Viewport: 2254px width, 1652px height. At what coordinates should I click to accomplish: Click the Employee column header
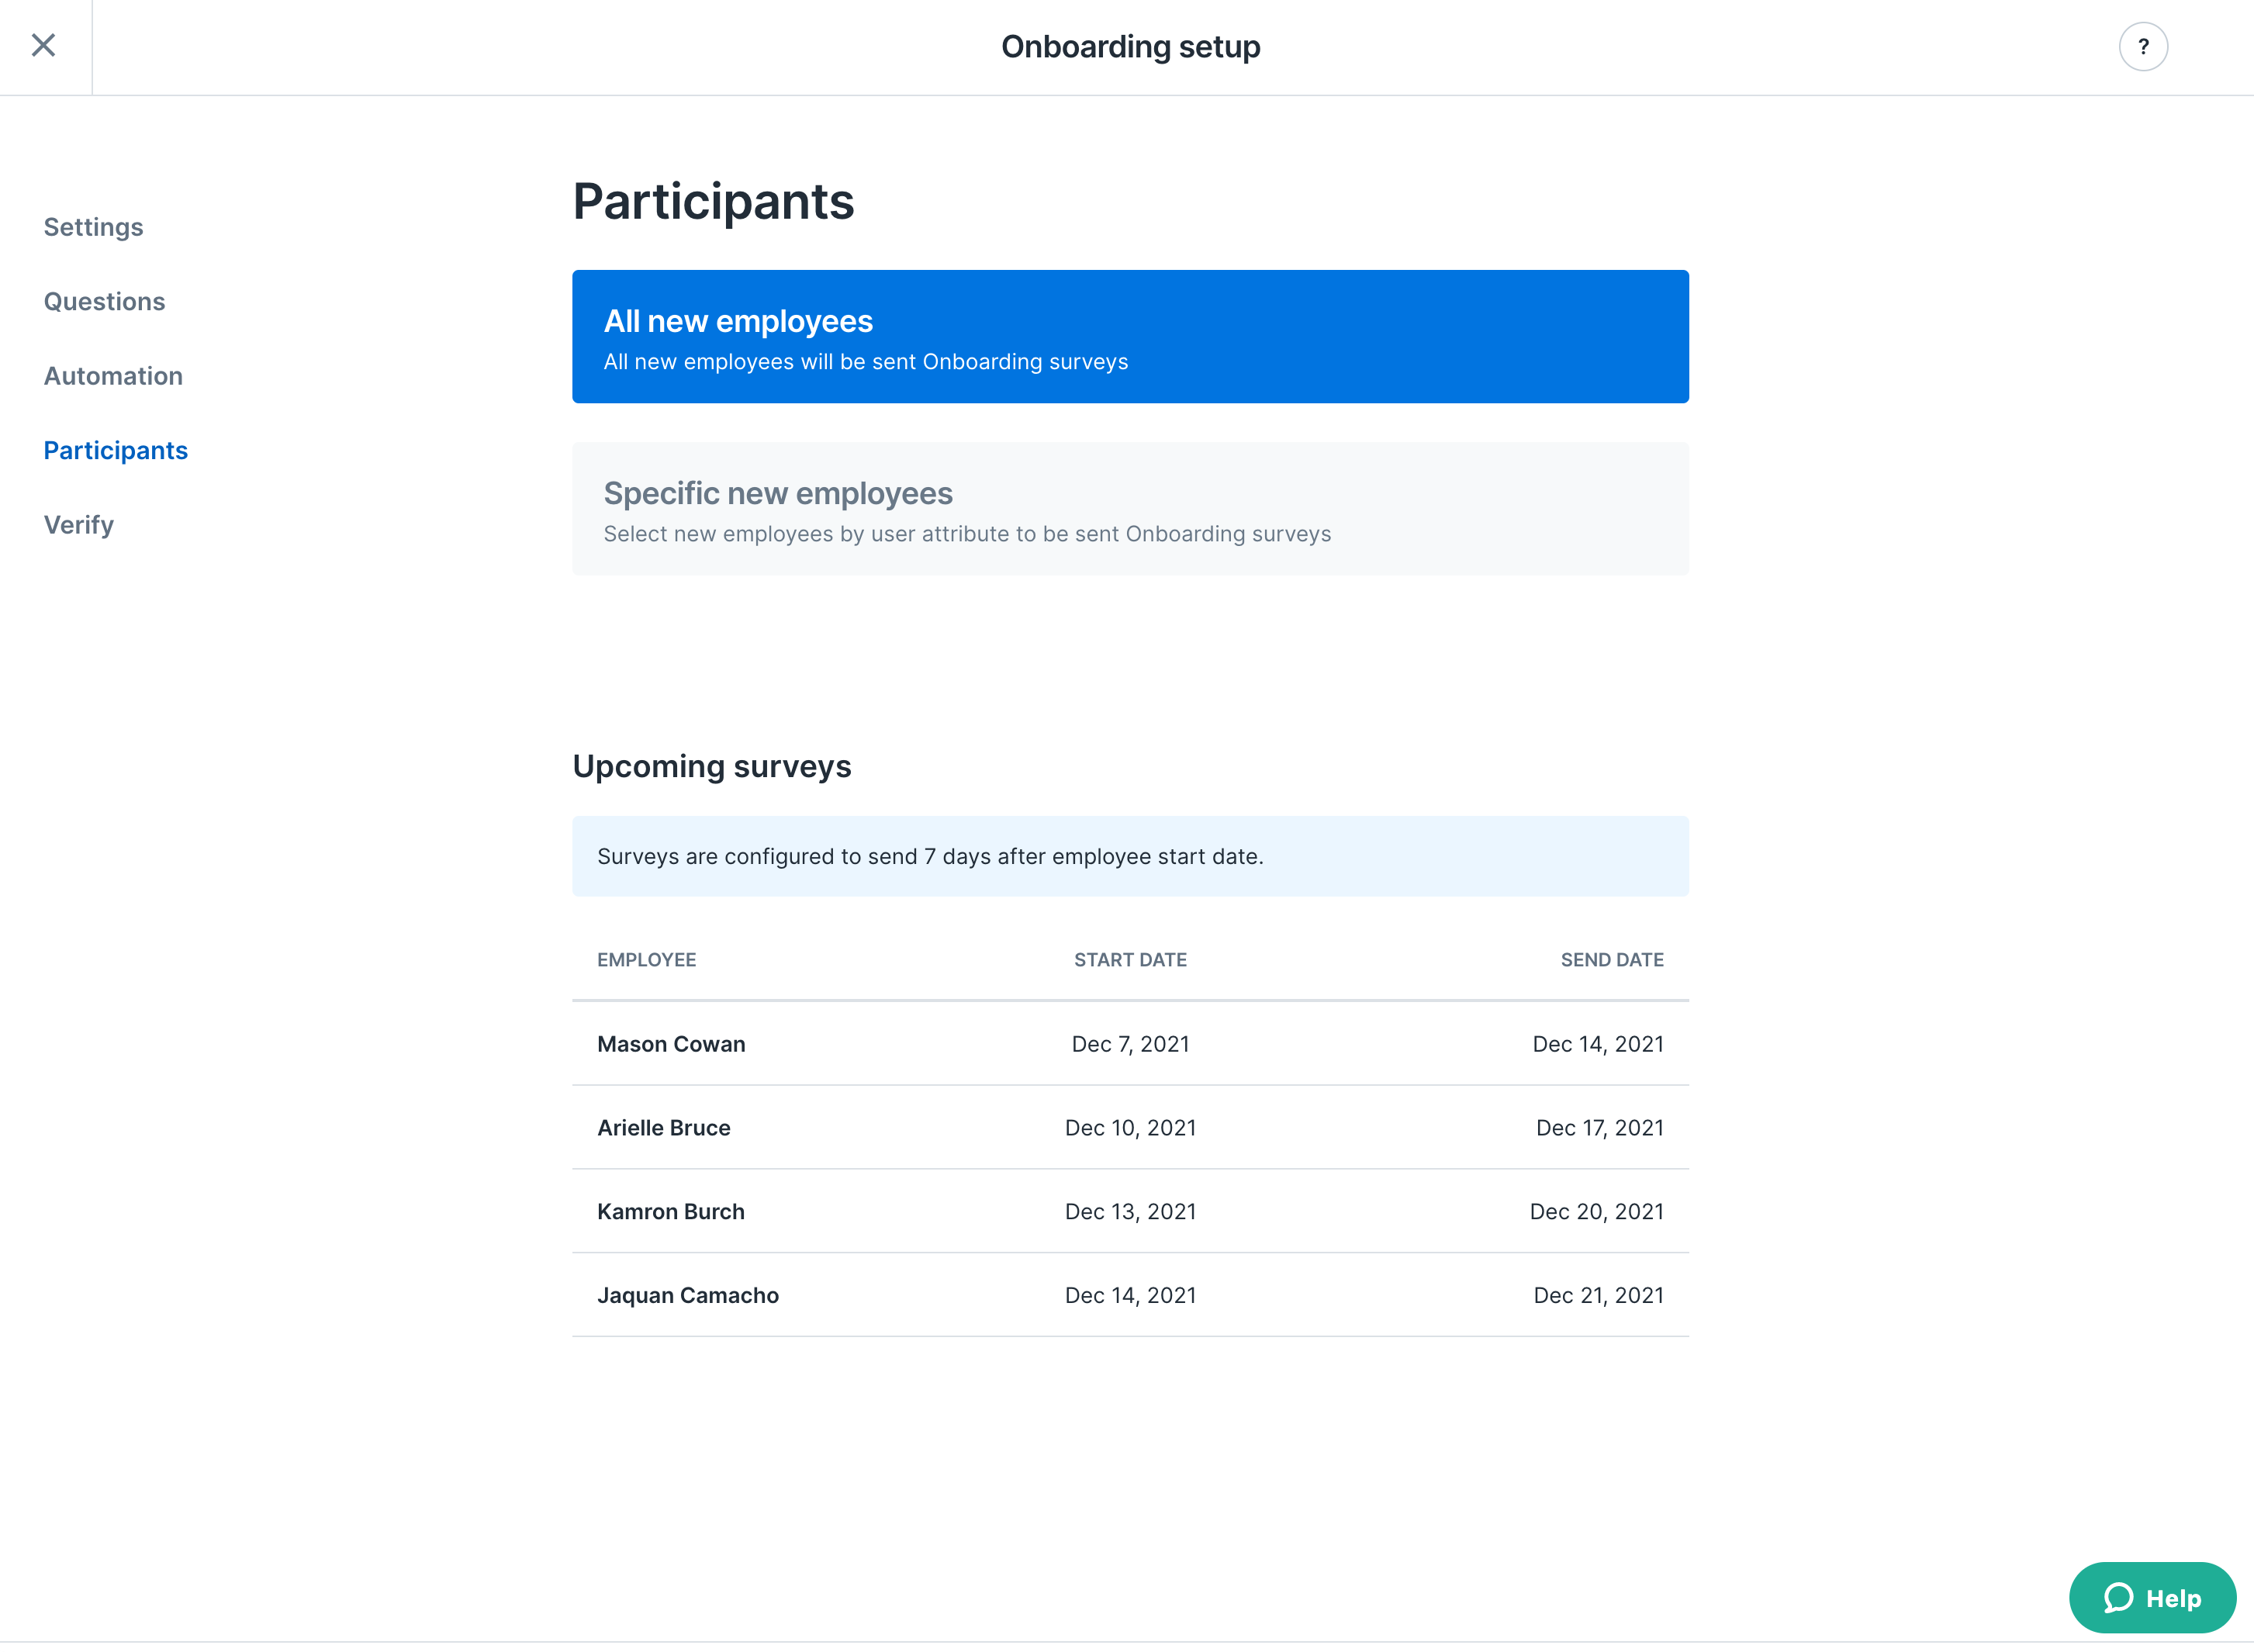[646, 959]
